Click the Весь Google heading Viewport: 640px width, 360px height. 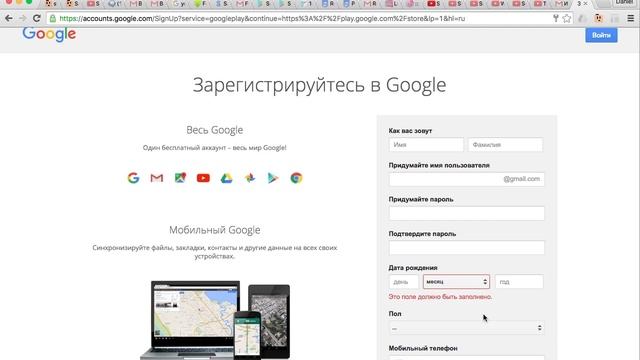(215, 130)
